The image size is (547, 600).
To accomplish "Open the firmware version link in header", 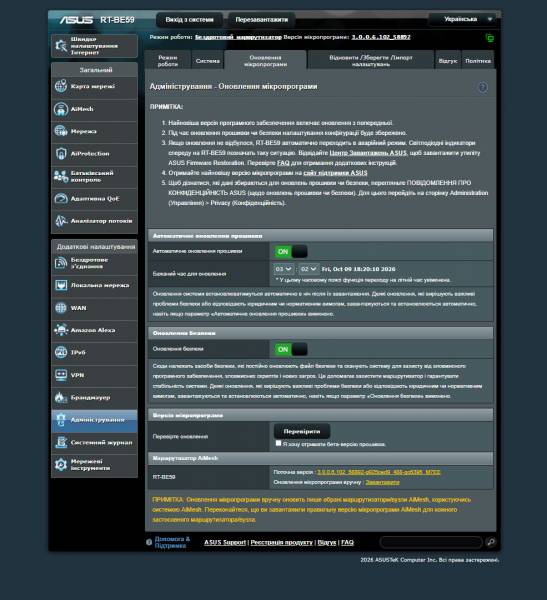I will [x=381, y=37].
